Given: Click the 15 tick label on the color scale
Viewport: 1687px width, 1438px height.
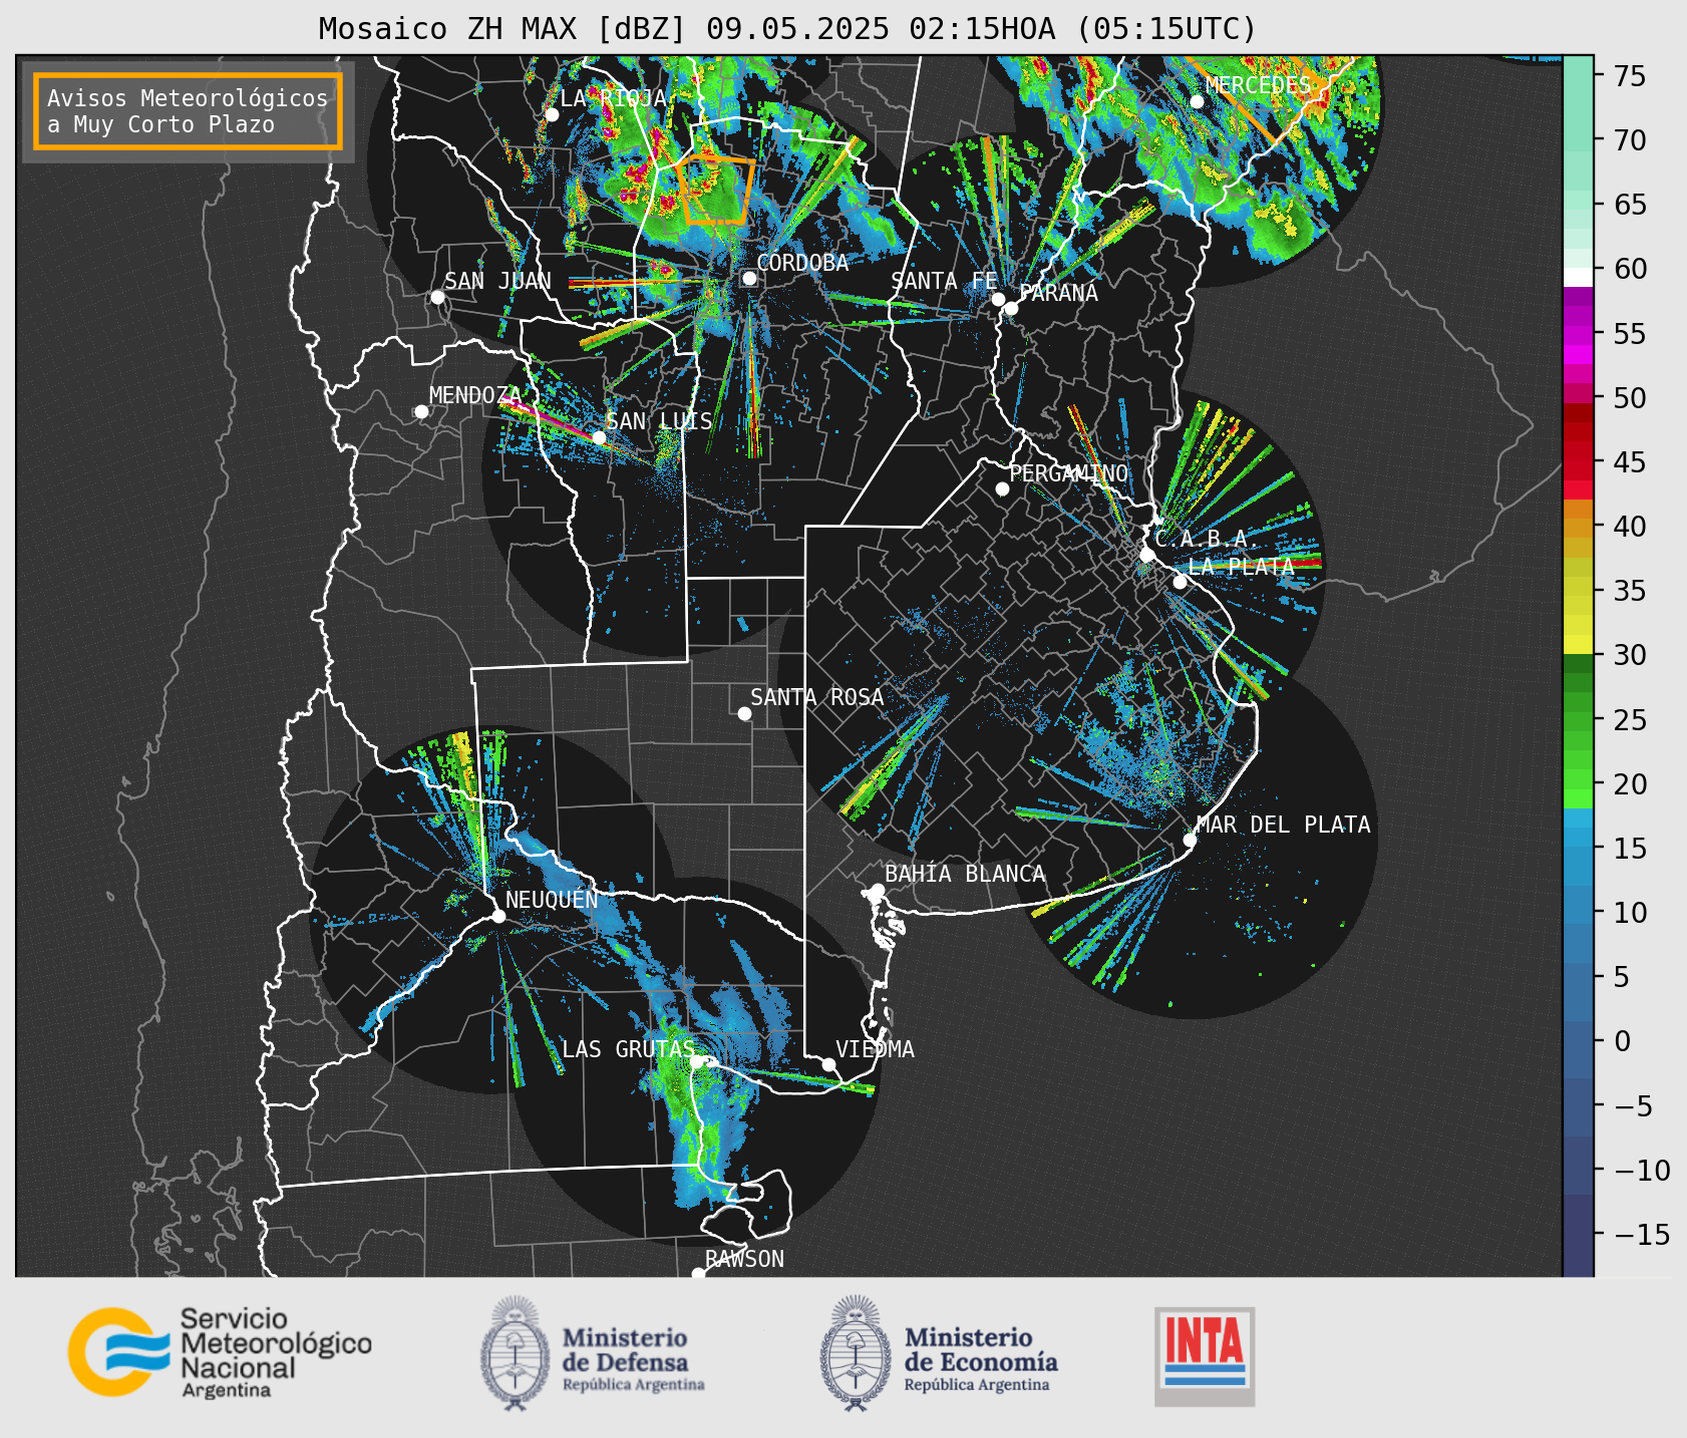Looking at the screenshot, I should pyautogui.click(x=1629, y=849).
